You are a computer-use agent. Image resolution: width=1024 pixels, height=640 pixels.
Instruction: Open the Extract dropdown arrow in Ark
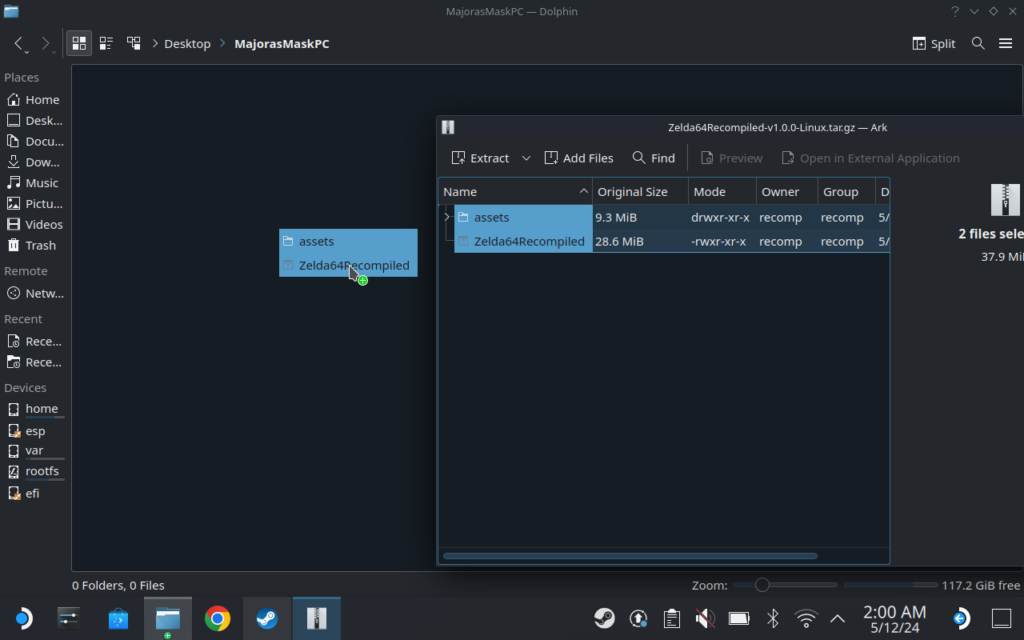click(526, 158)
